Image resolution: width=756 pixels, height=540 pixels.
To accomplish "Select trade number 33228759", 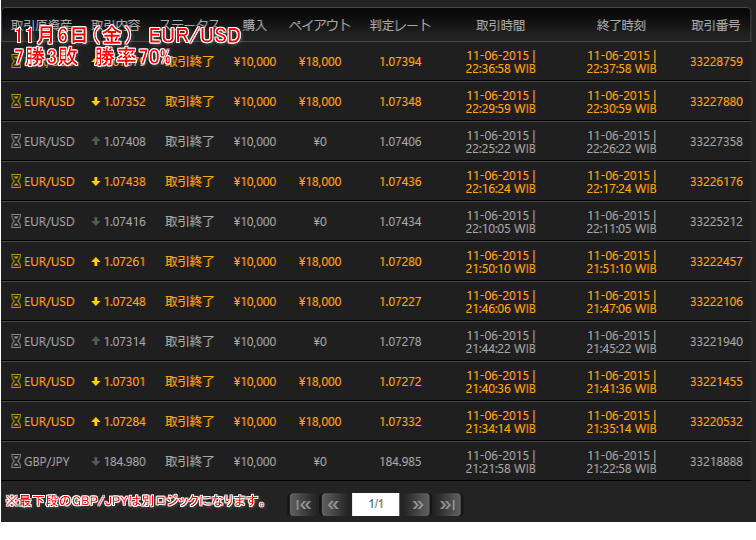I will pyautogui.click(x=716, y=62).
